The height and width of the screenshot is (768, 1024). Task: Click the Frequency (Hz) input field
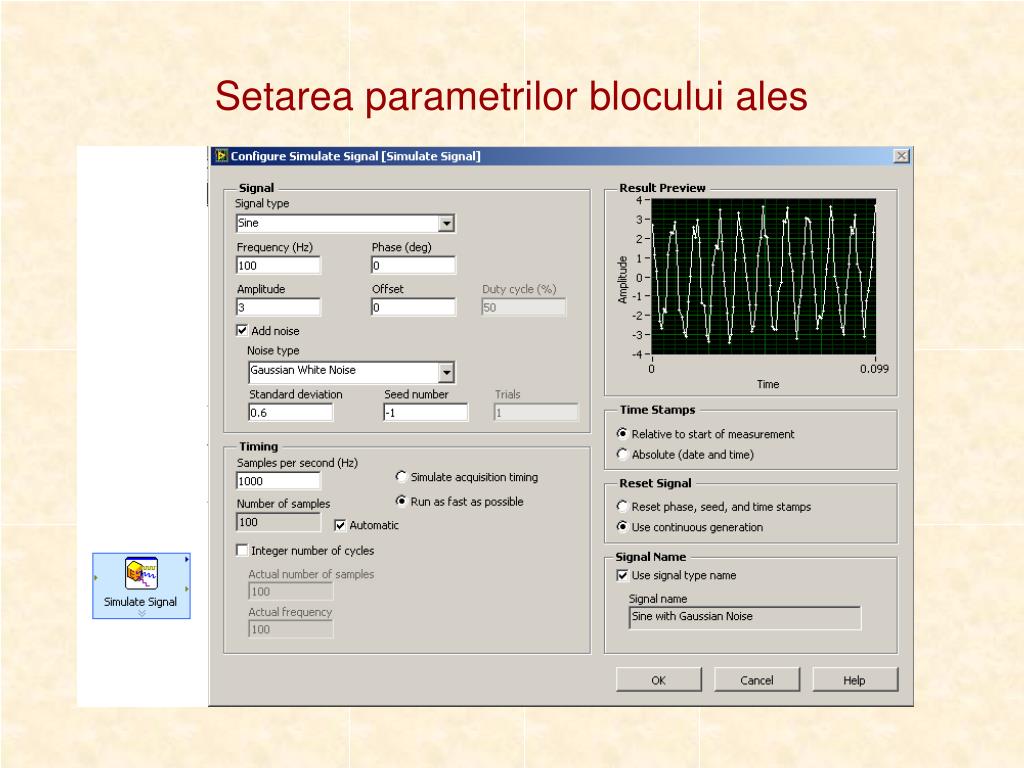click(x=278, y=265)
